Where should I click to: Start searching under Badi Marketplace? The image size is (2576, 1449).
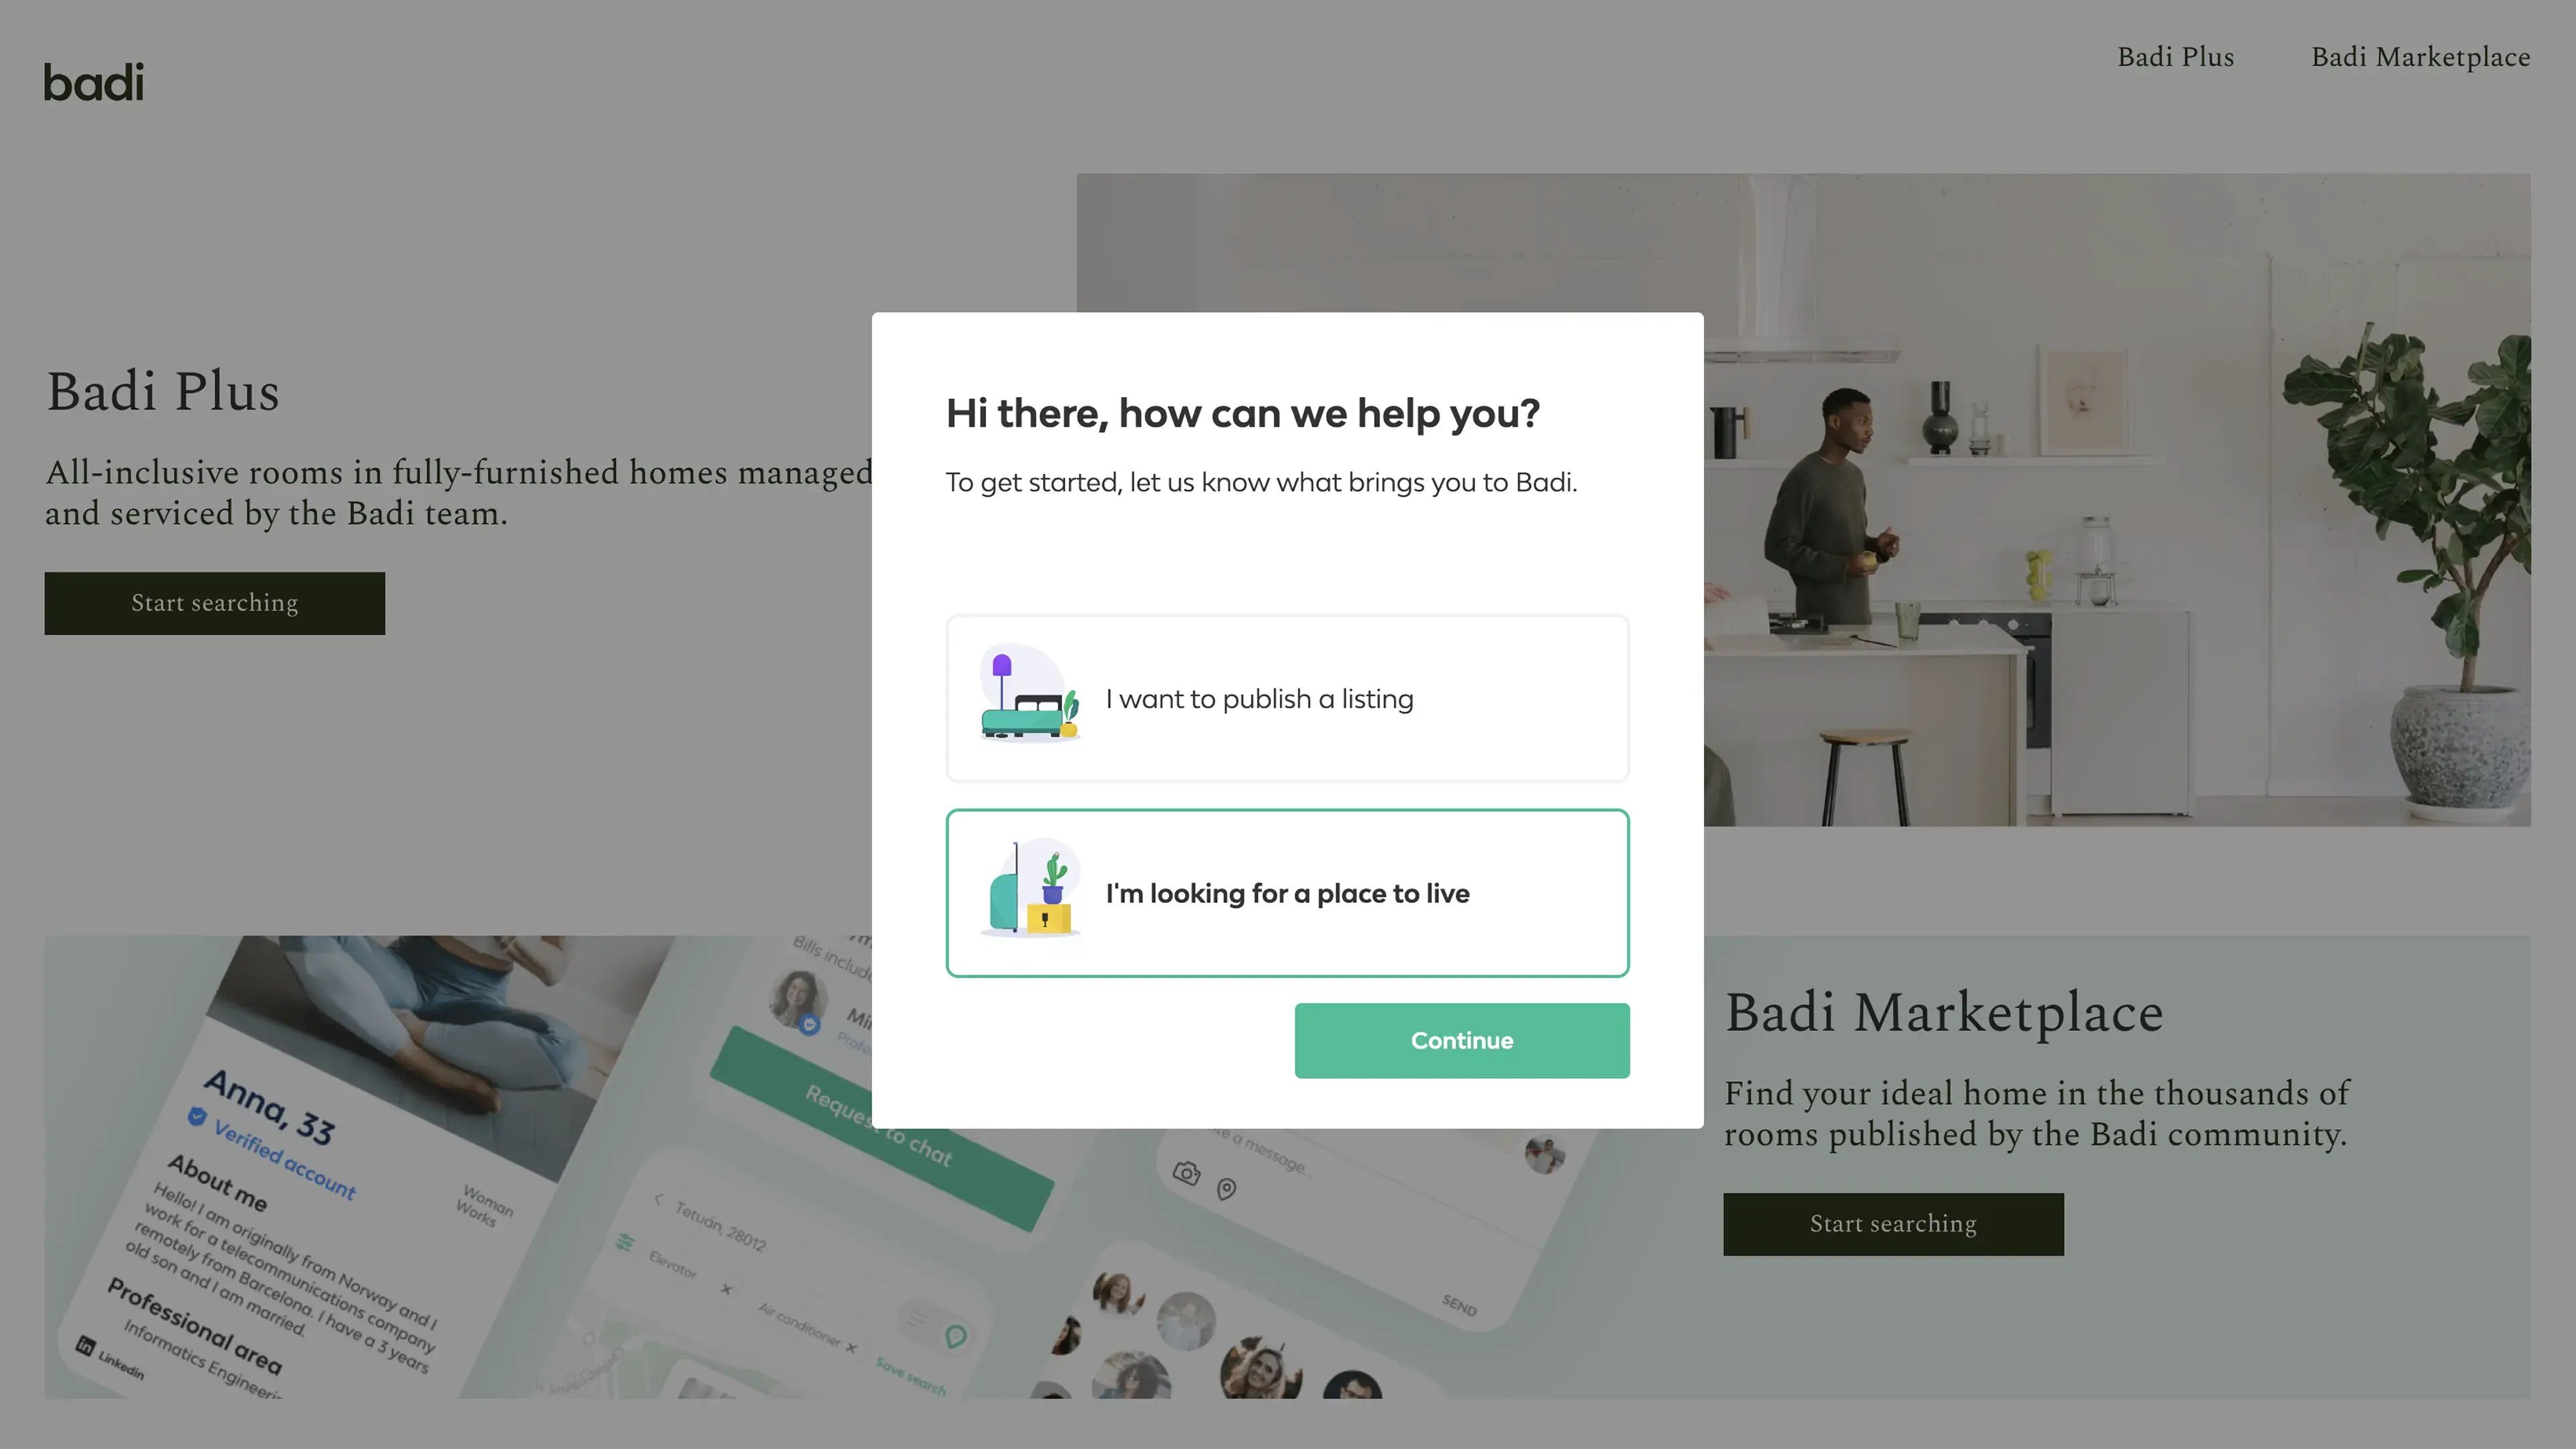point(1892,1224)
